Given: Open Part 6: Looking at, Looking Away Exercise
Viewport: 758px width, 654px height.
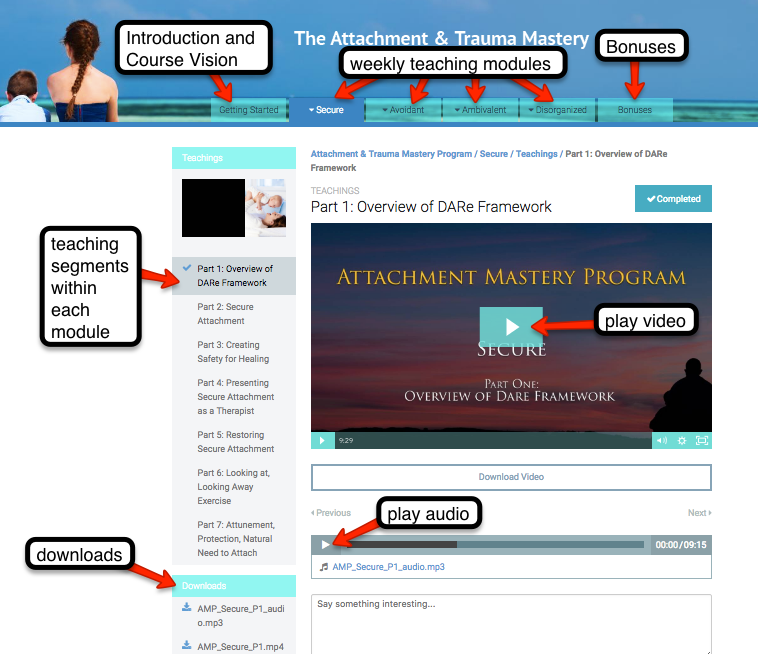Looking at the screenshot, I should [x=234, y=487].
